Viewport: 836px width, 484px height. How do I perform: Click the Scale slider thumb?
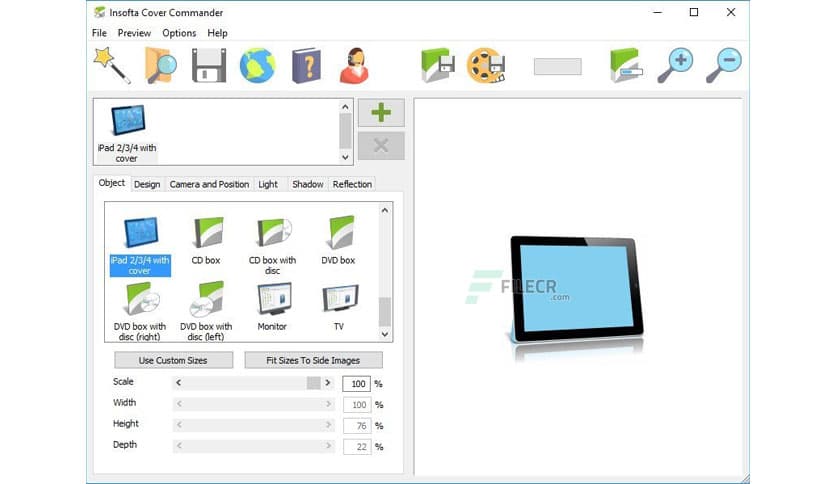314,383
